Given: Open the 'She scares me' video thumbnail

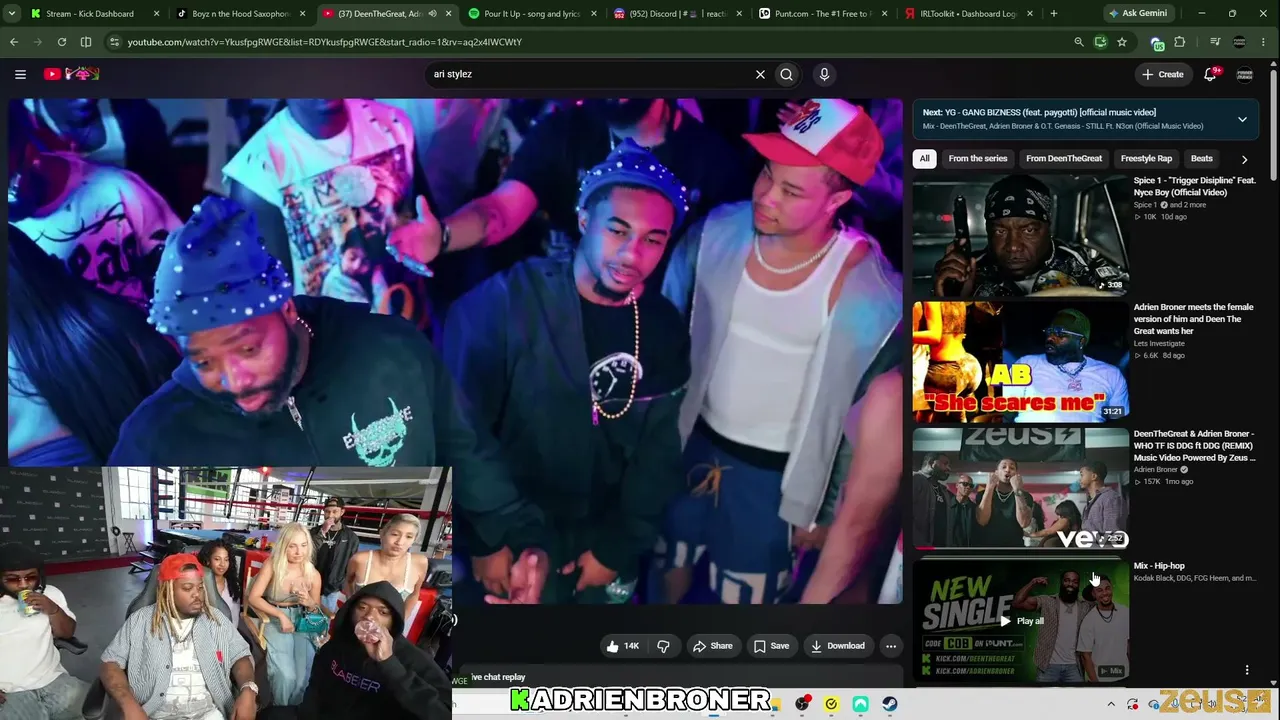Looking at the screenshot, I should point(1020,362).
